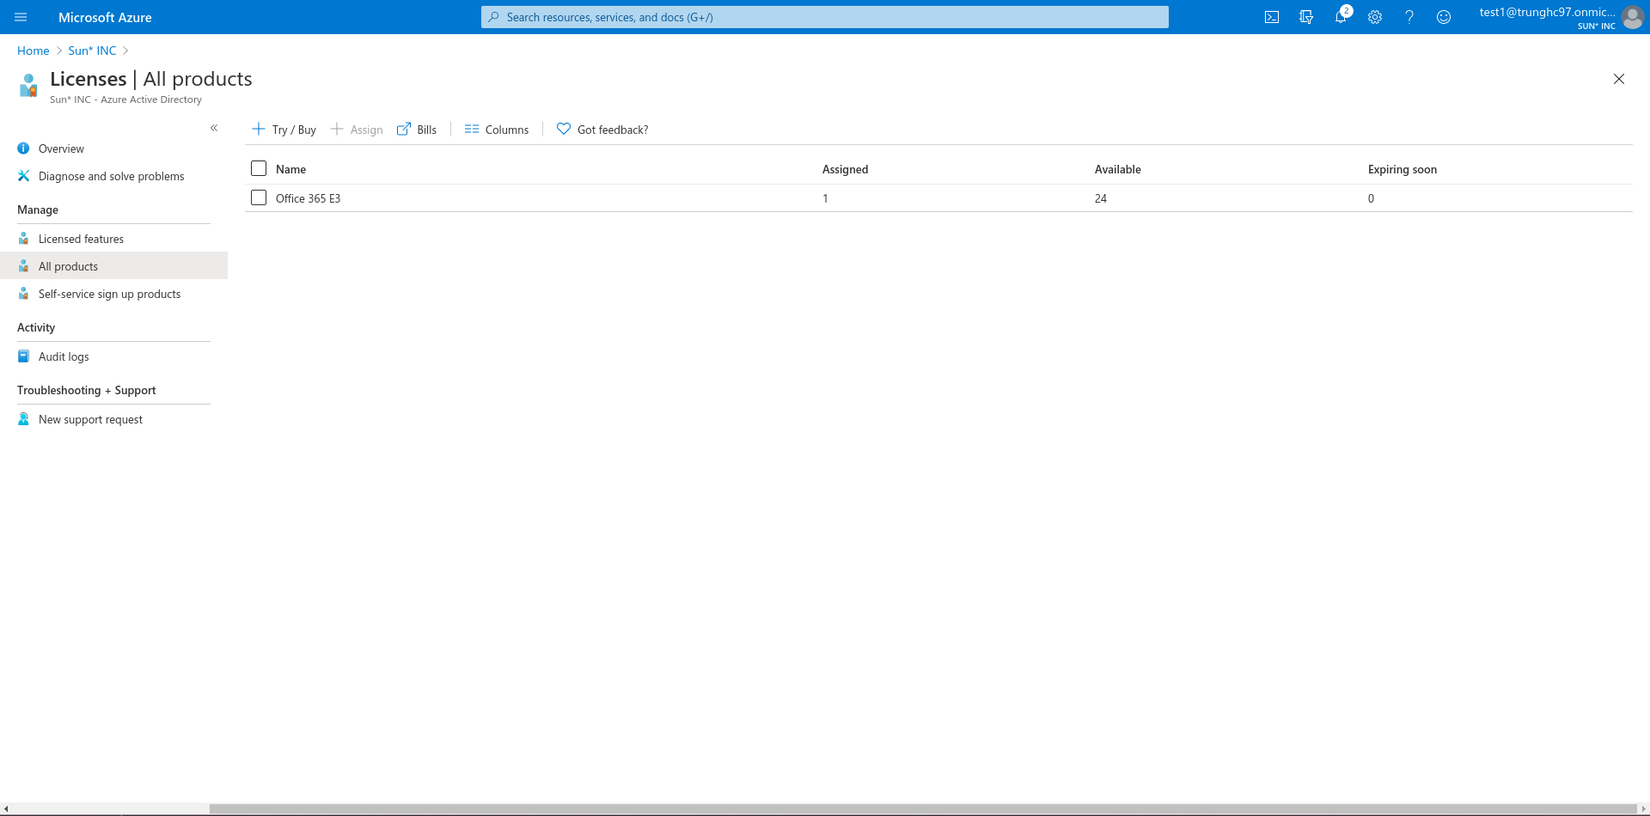Click the chevron after Sun* INC breadcrumb
Image resolution: width=1650 pixels, height=816 pixels.
[126, 51]
